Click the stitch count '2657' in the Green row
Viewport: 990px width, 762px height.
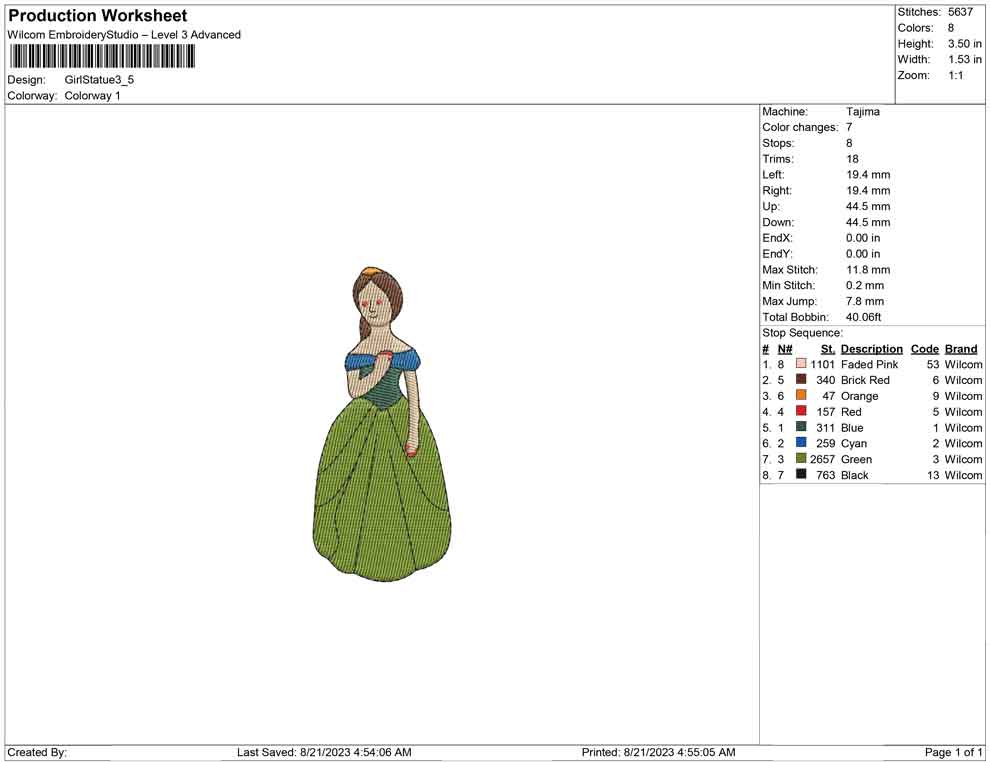[822, 459]
